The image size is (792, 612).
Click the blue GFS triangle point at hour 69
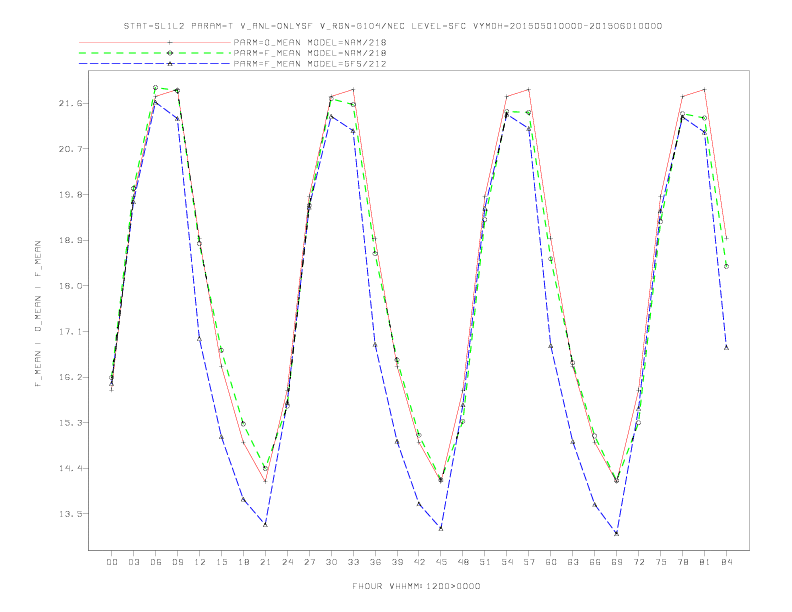point(616,533)
